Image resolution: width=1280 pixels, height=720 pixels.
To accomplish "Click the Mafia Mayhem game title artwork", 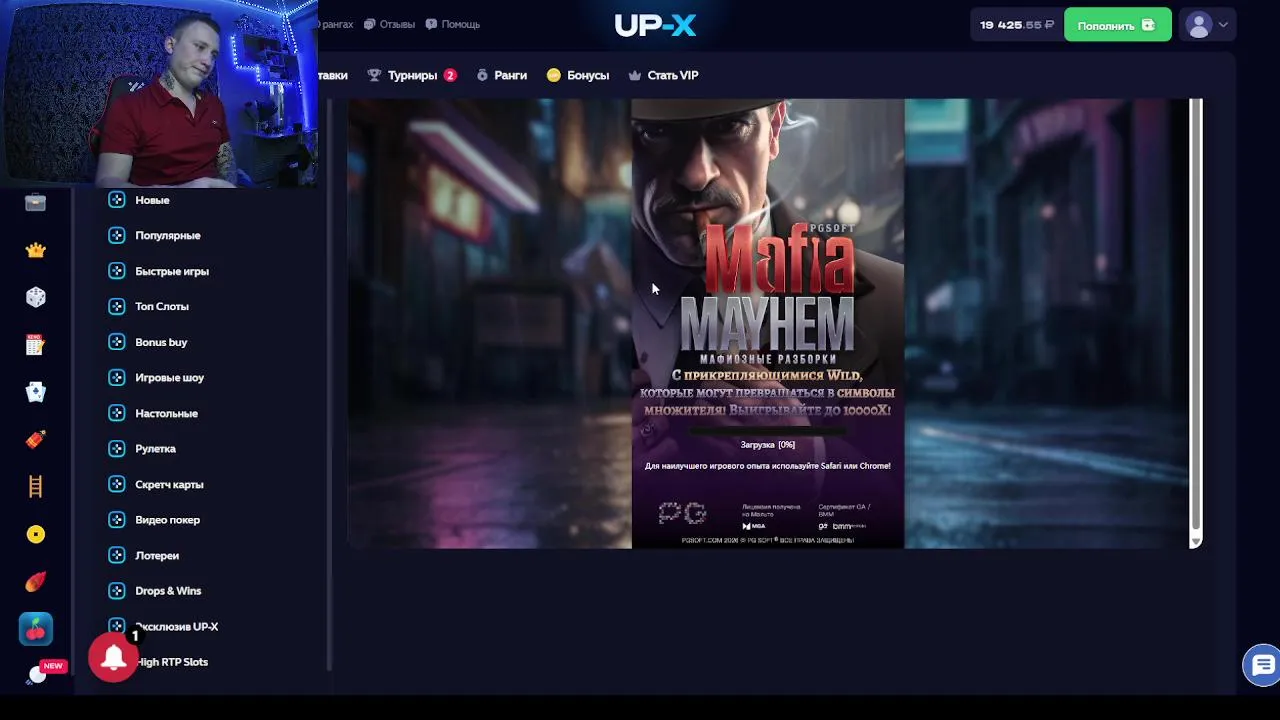I will pyautogui.click(x=768, y=290).
